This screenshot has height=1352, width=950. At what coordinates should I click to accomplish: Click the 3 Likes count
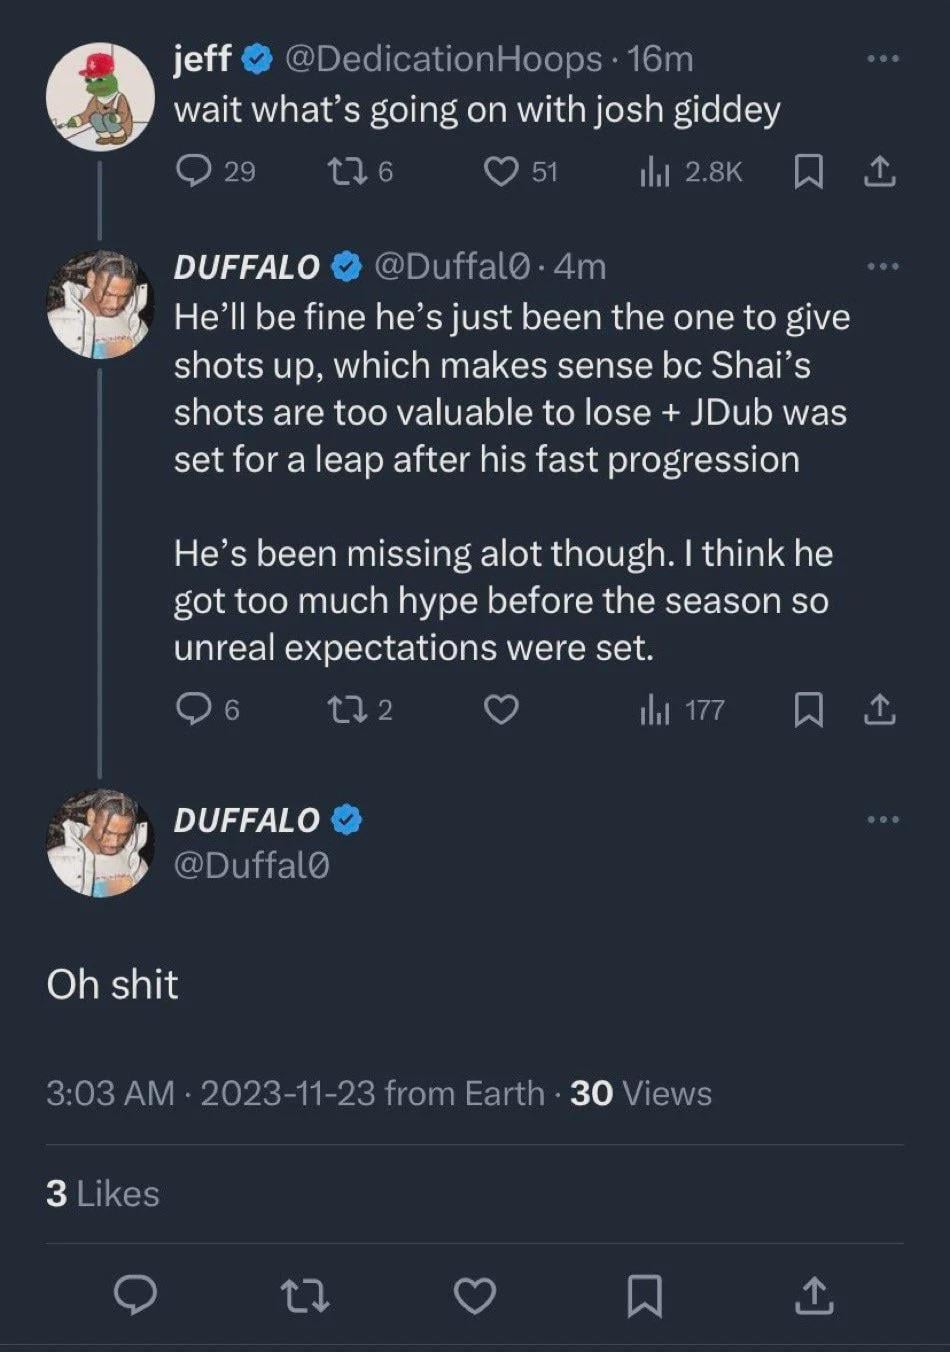pyautogui.click(x=103, y=1193)
